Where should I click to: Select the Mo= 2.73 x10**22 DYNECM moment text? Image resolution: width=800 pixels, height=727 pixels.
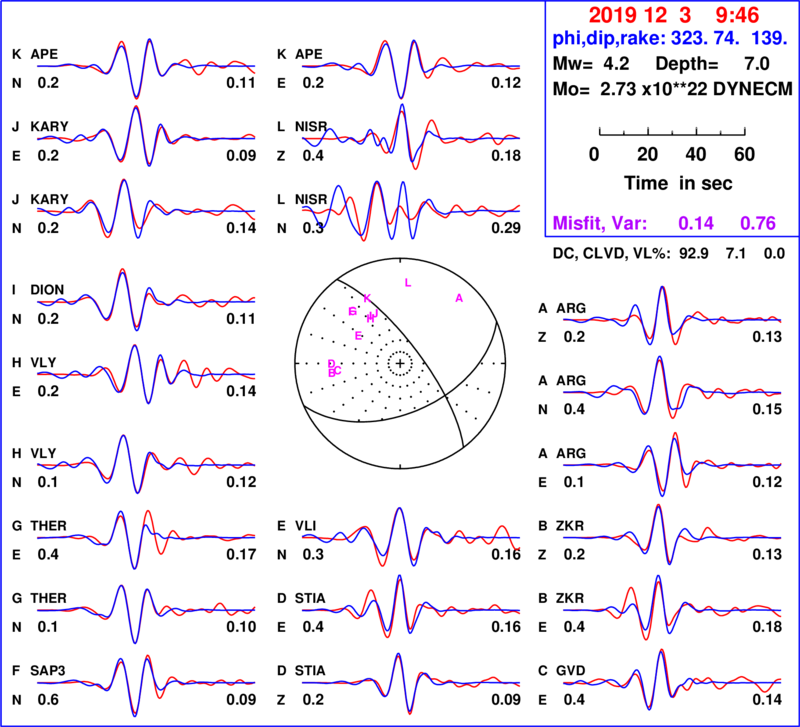672,89
